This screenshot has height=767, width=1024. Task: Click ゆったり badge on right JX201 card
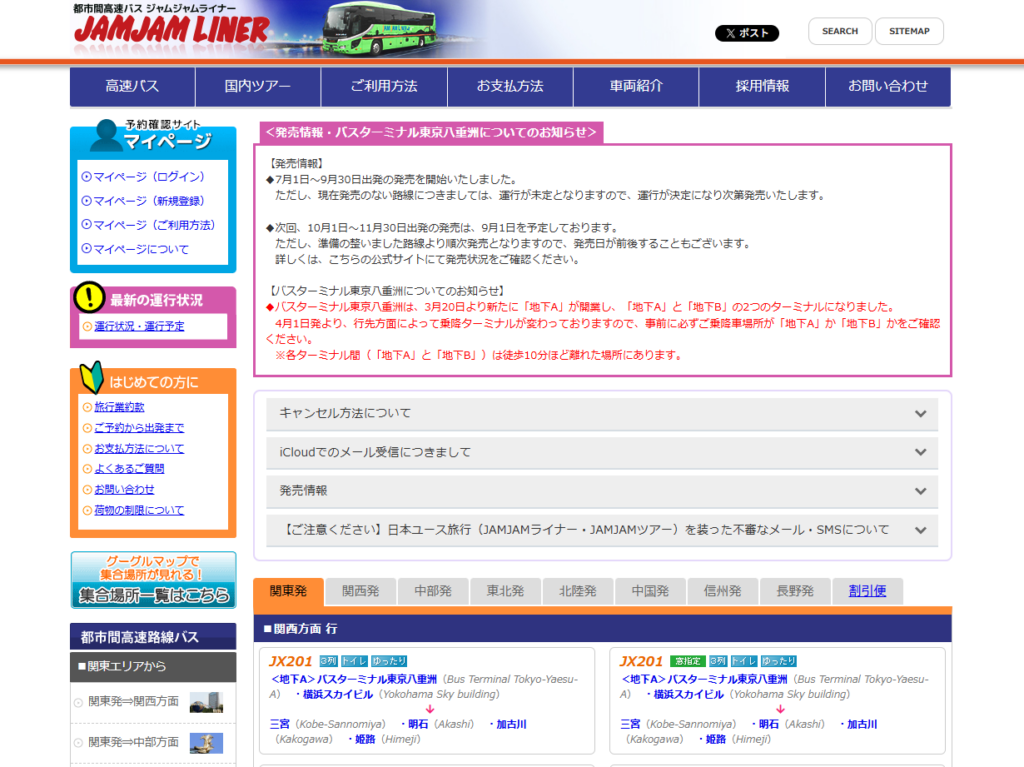pyautogui.click(x=778, y=662)
